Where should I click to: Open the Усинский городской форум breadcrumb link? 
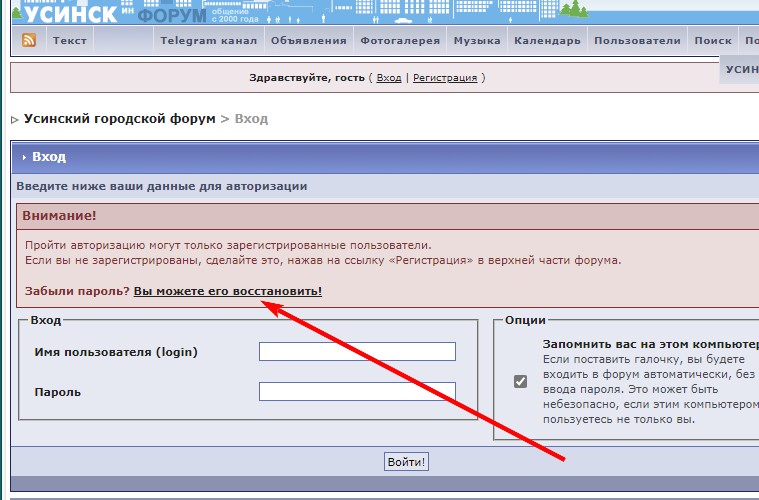pos(120,119)
